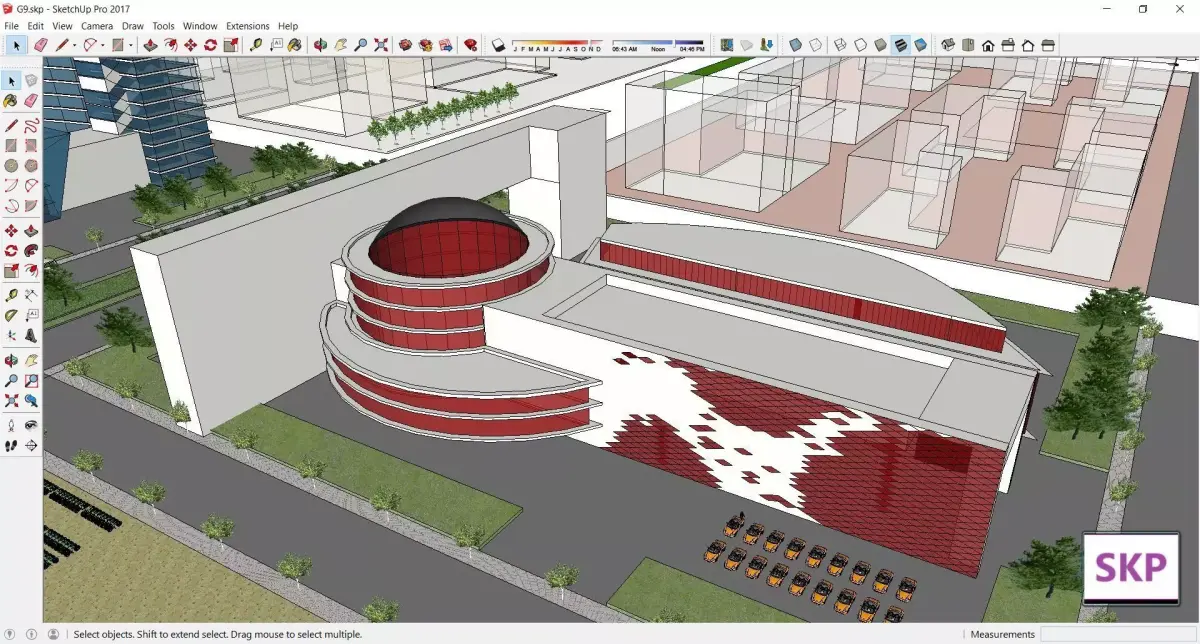Toggle Back Edges style
Viewport: 1200px width, 644px height.
[816, 45]
